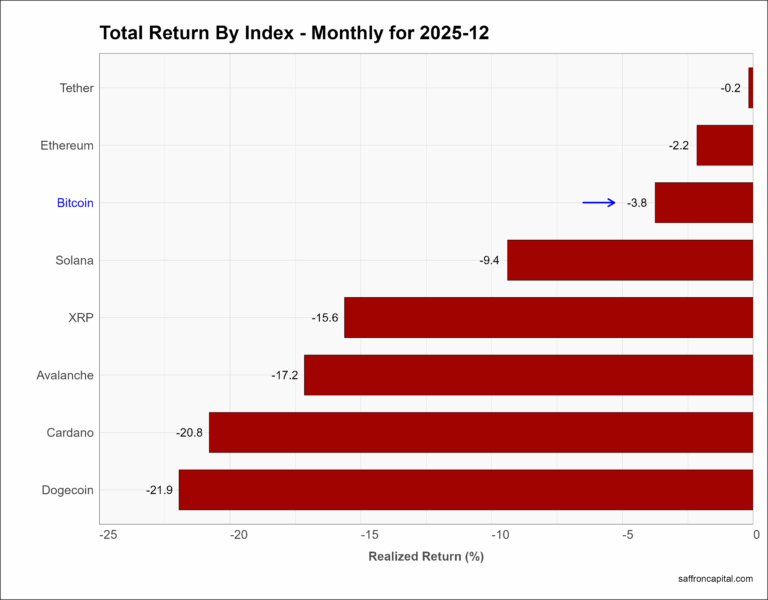Click the blue Bitcoin axis label

[75, 203]
